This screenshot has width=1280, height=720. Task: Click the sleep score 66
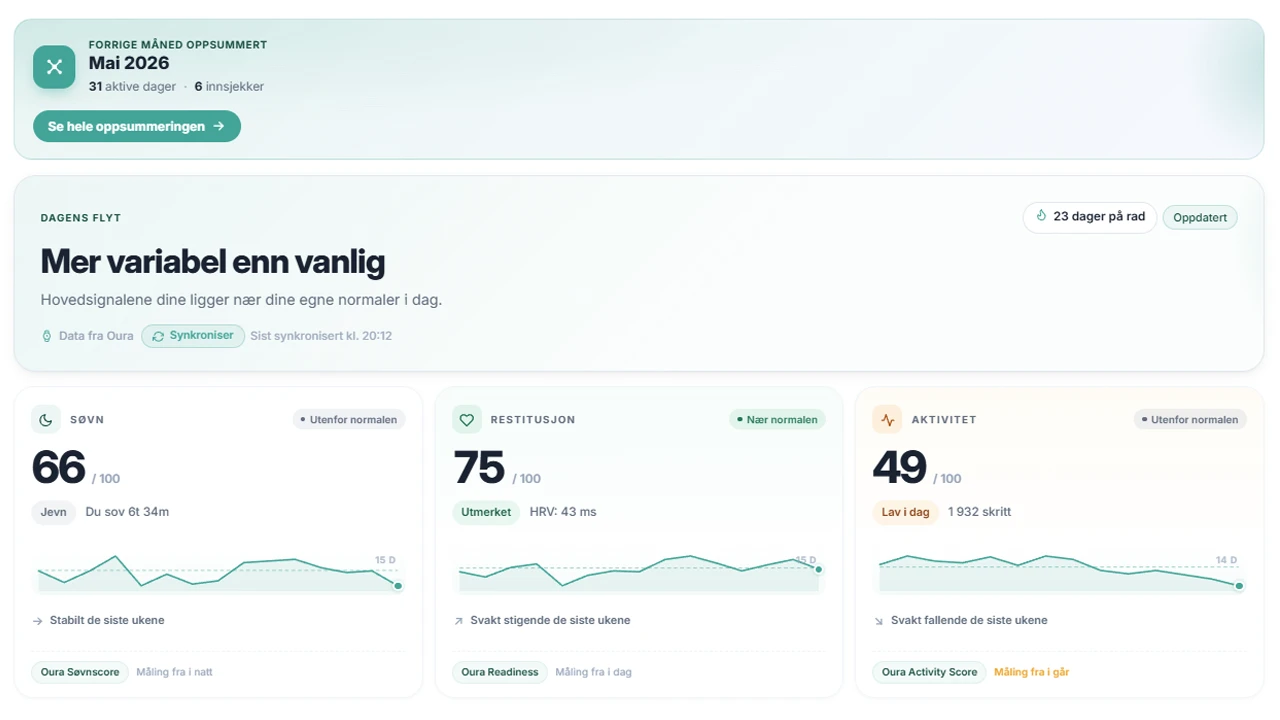[58, 468]
